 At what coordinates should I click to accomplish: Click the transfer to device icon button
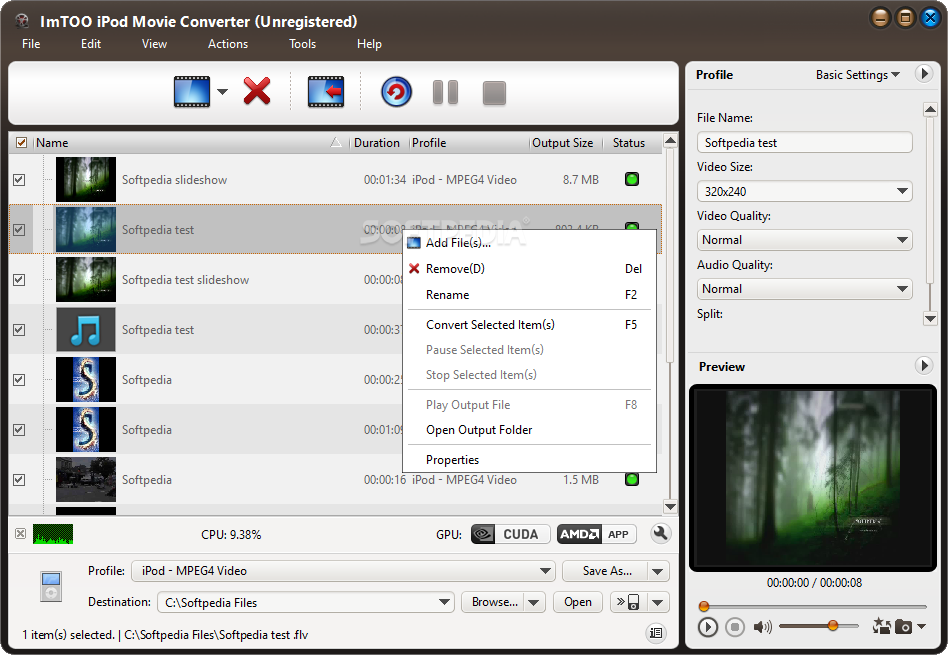coord(628,602)
